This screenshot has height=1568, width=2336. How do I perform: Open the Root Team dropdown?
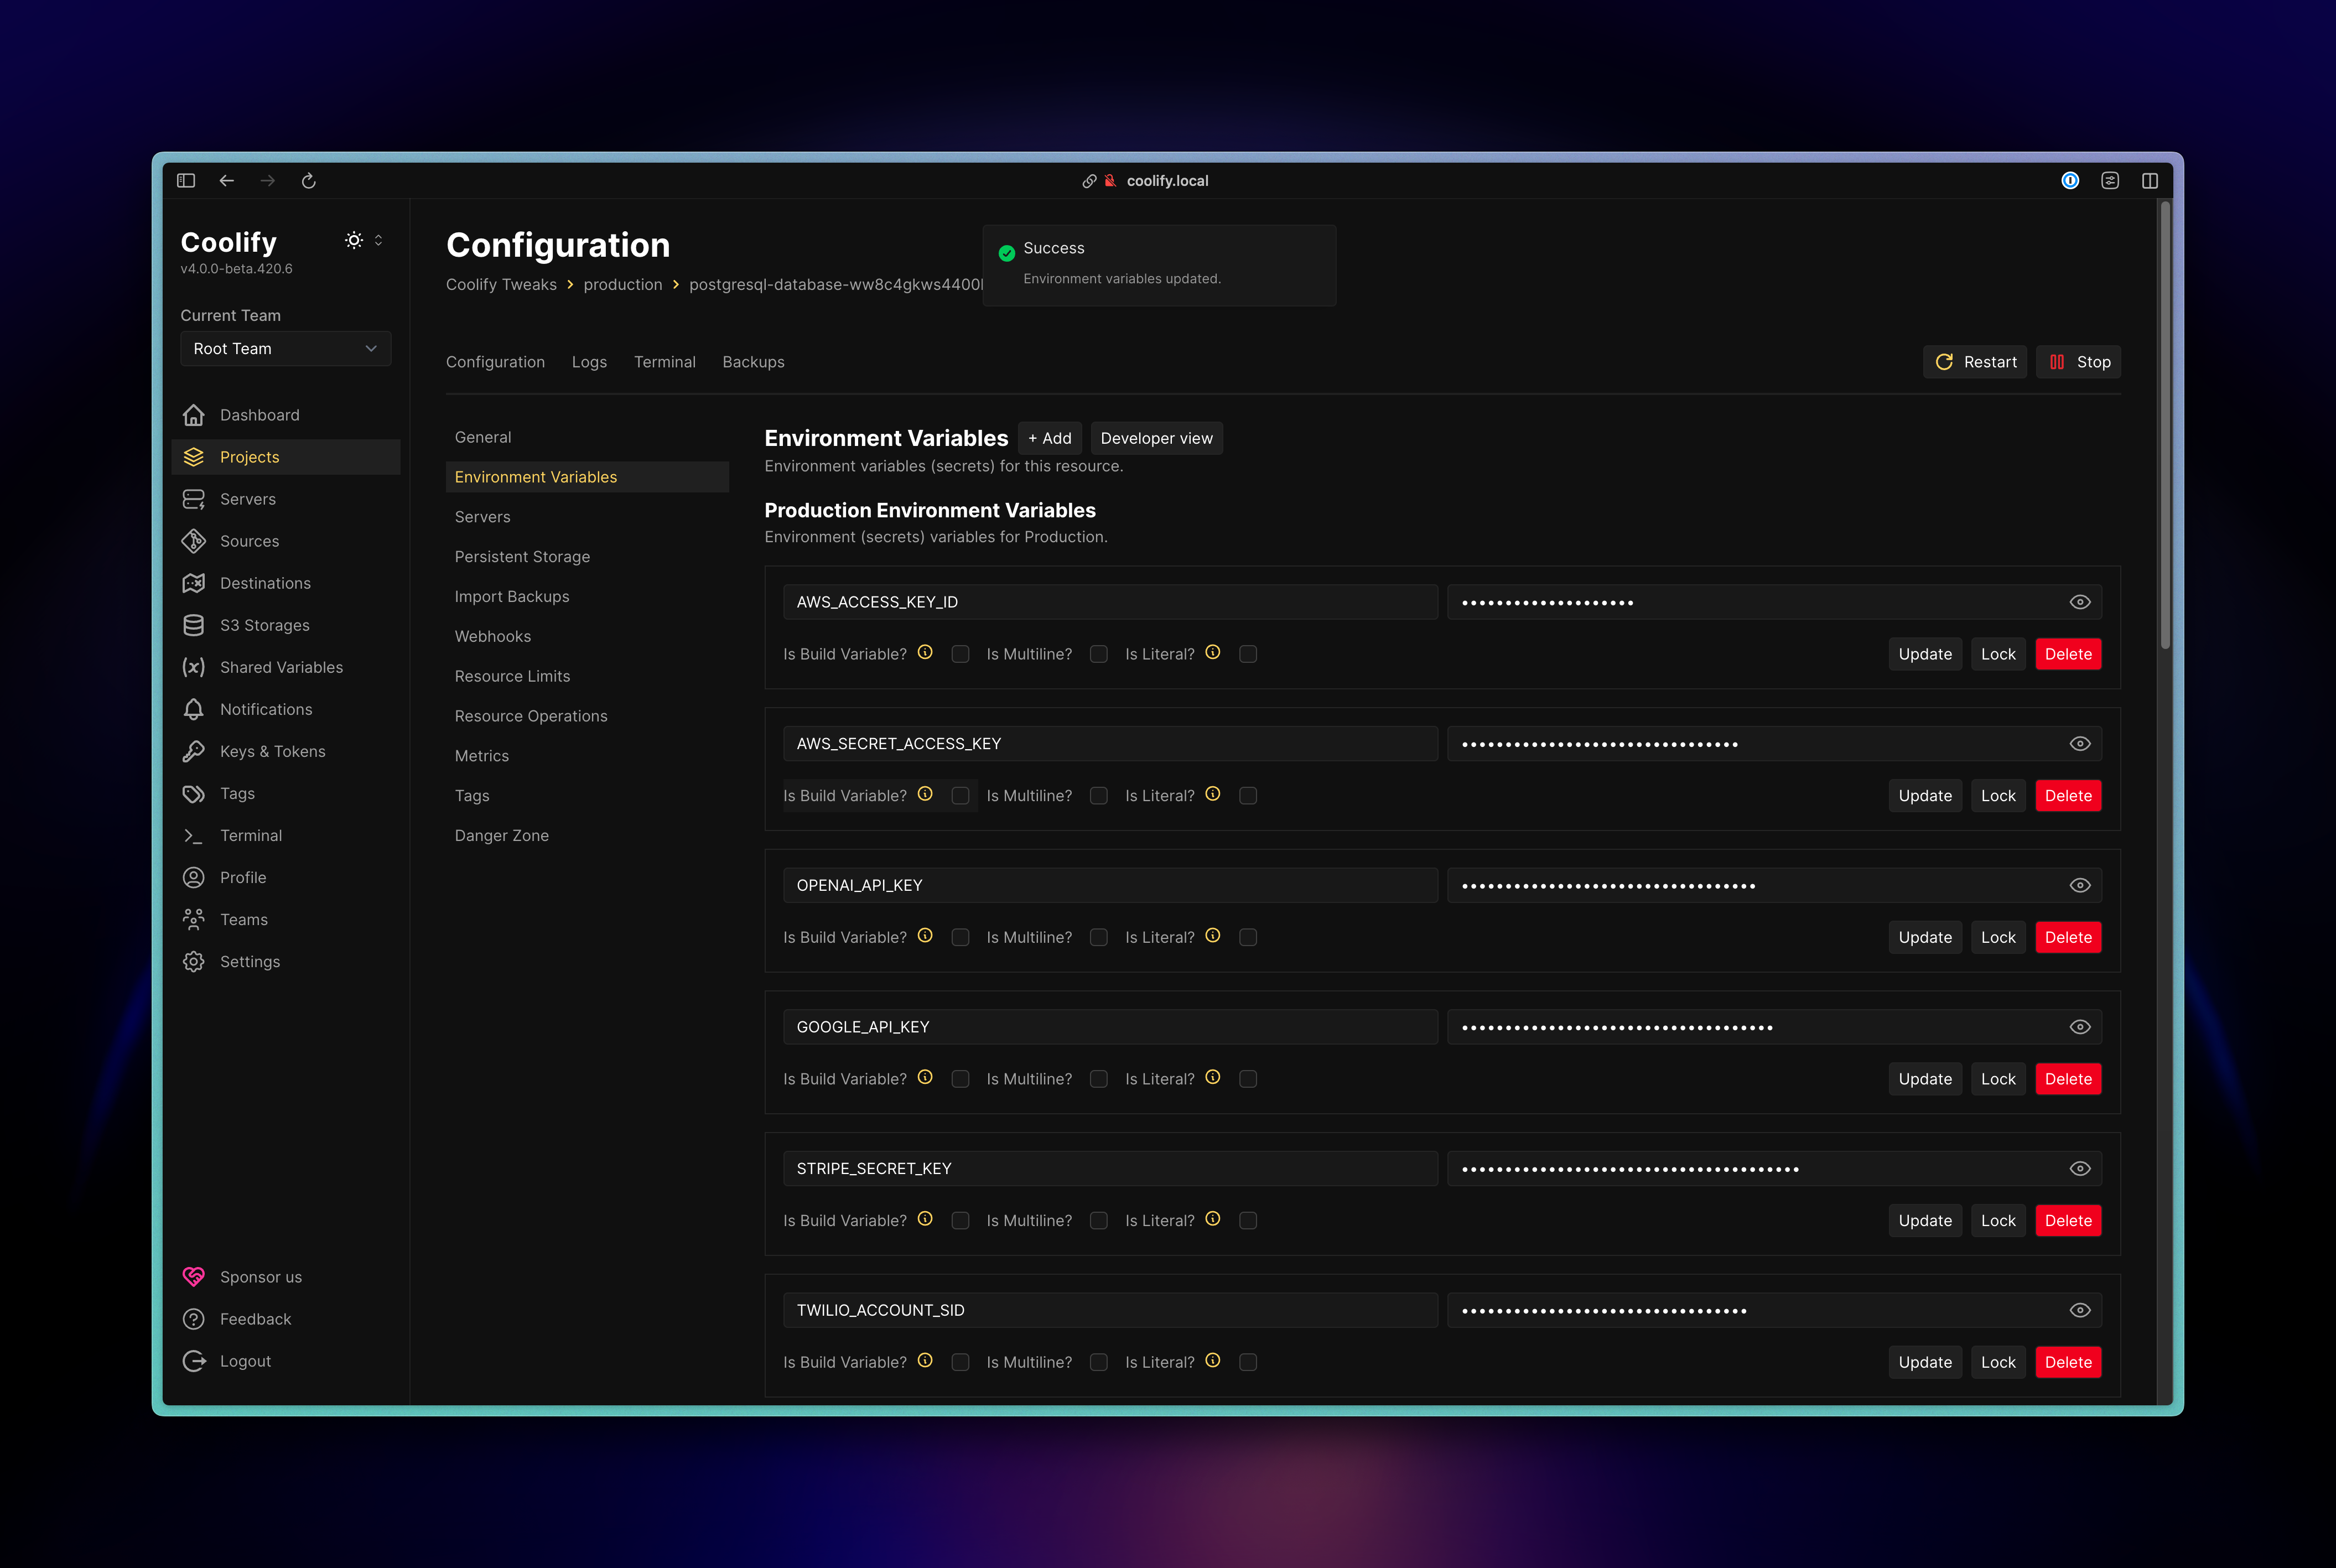tap(285, 349)
